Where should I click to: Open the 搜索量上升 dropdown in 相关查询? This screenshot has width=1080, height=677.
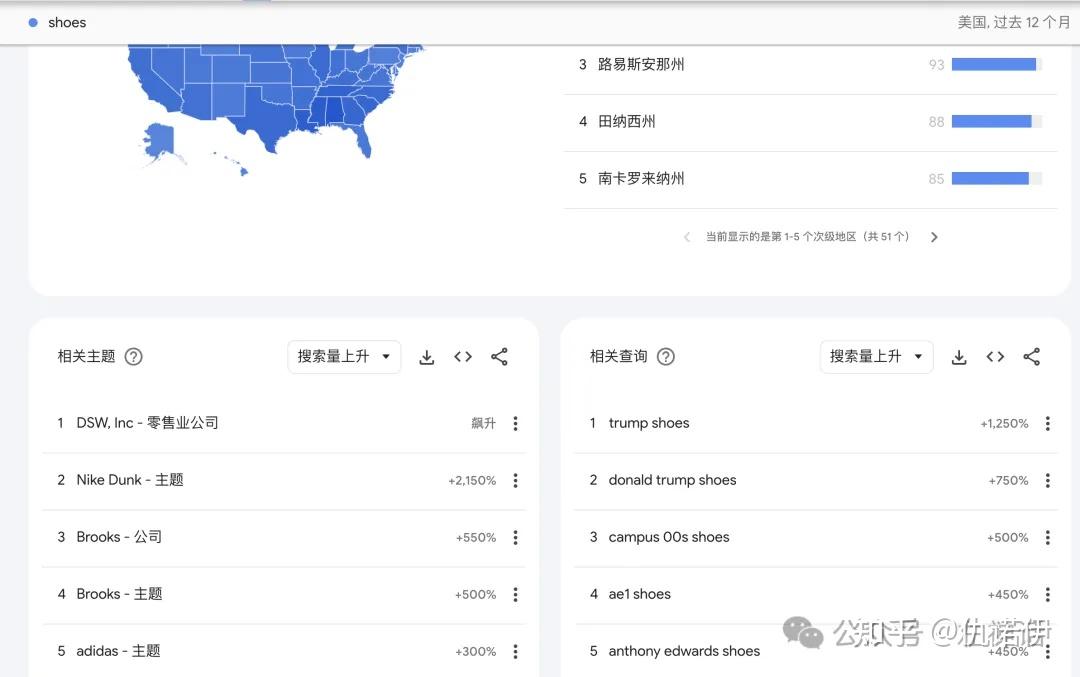coord(876,357)
